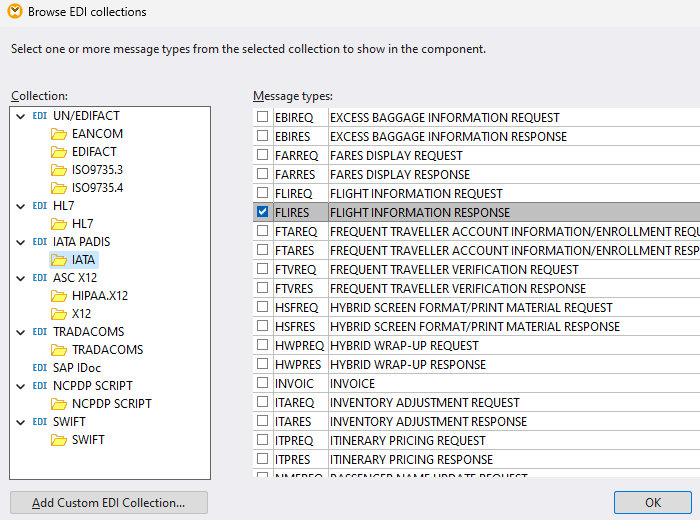Select the X12 collection tree item
700x520 pixels.
(x=81, y=314)
